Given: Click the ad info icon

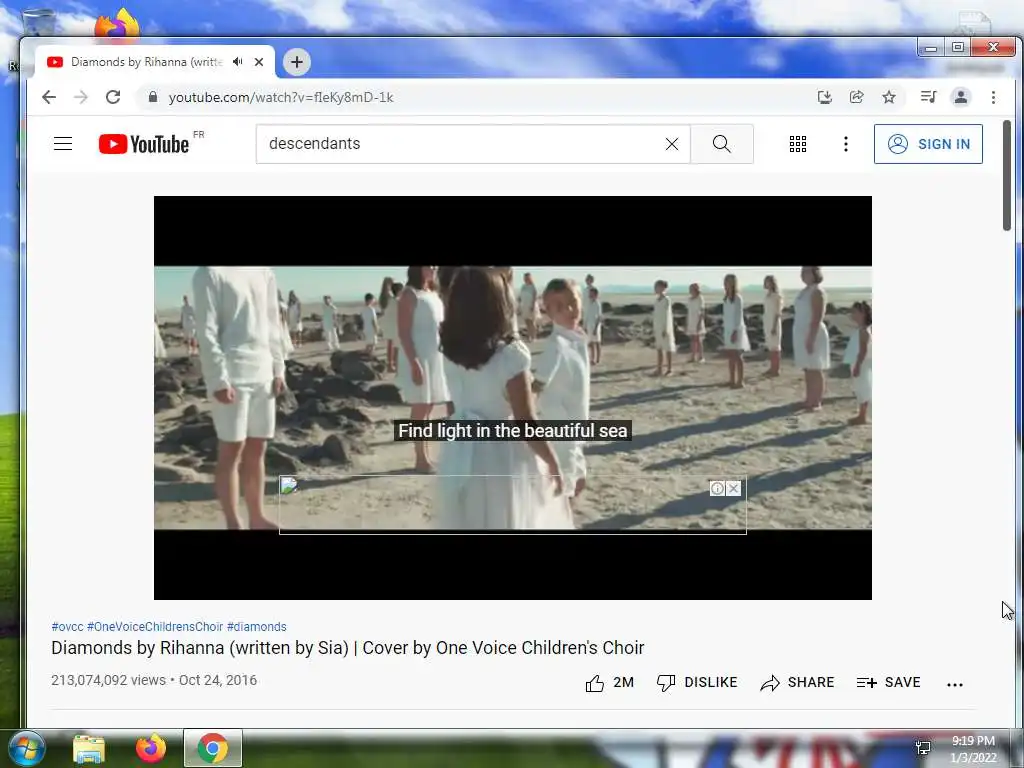Looking at the screenshot, I should 717,488.
